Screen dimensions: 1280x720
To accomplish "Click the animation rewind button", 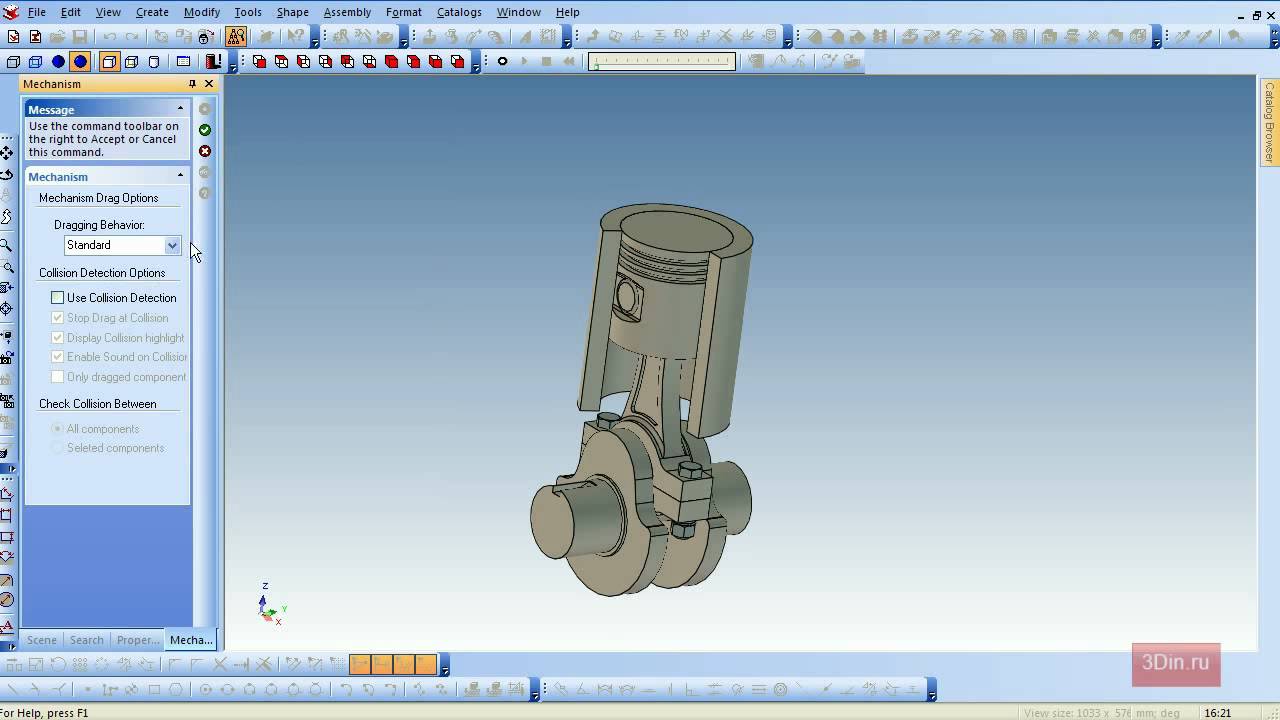I will click(x=568, y=62).
